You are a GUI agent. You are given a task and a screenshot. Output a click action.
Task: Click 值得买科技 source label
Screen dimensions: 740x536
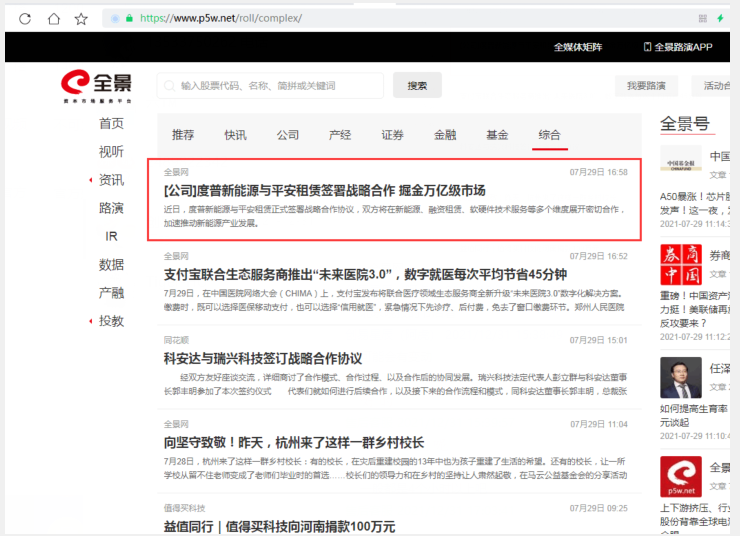pyautogui.click(x=185, y=508)
